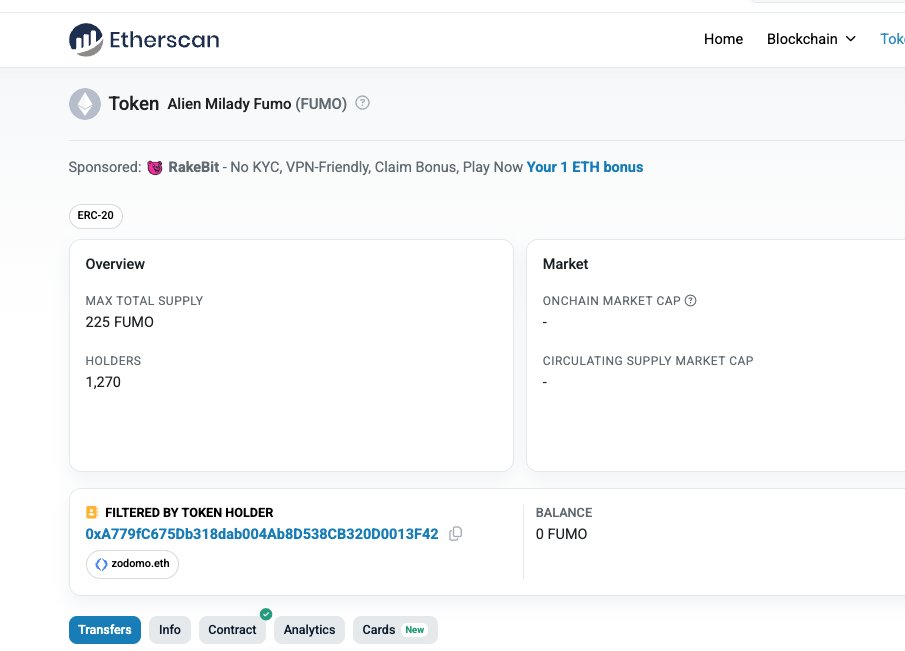Open the Contract tab

pyautogui.click(x=232, y=630)
